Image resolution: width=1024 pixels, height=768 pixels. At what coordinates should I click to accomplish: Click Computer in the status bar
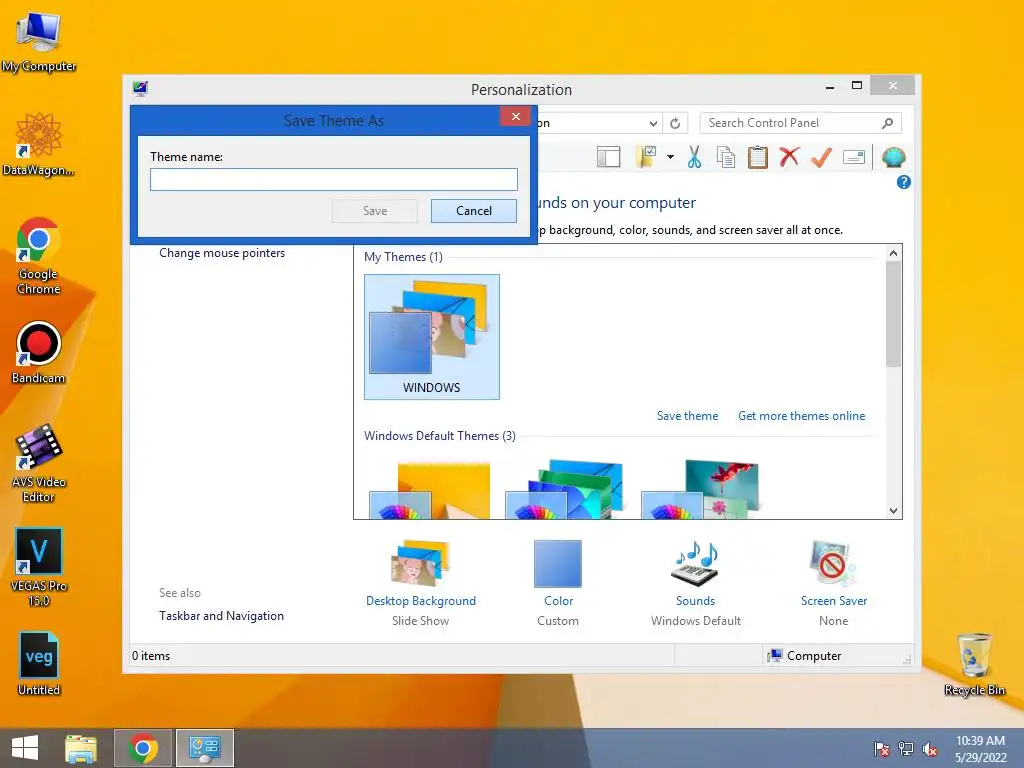pos(805,656)
